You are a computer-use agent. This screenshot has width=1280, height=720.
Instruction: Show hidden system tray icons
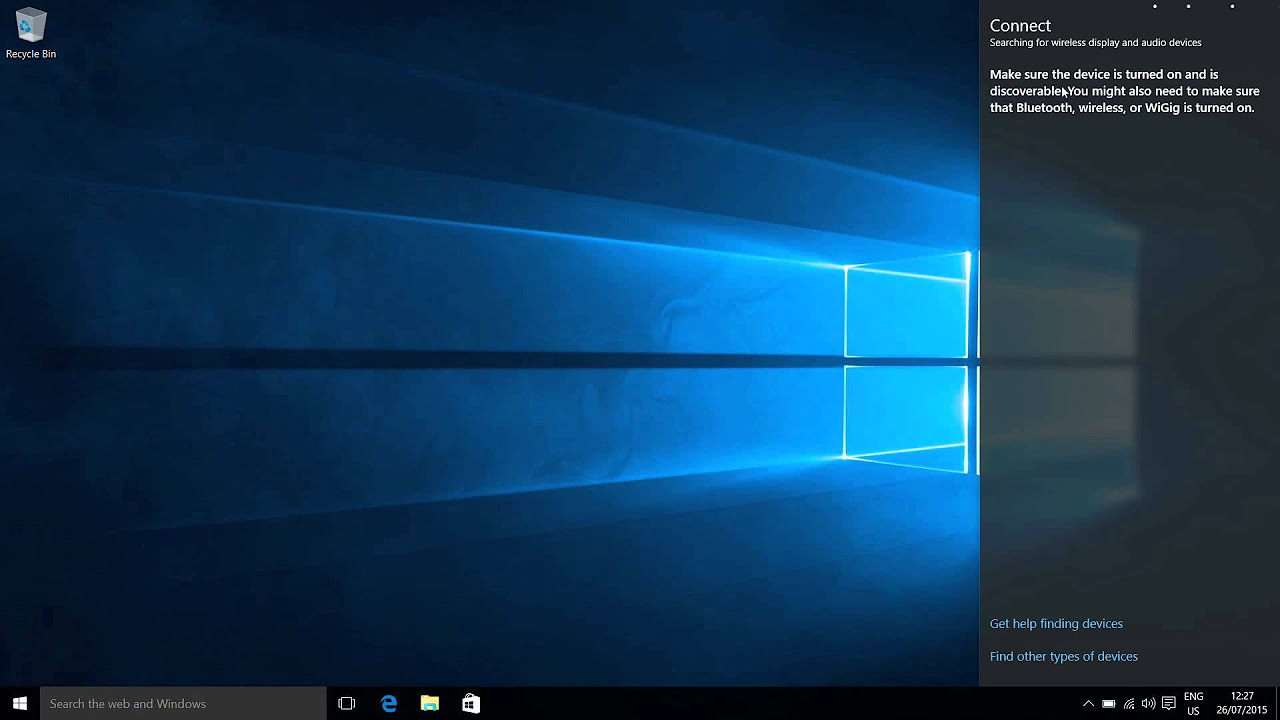click(1088, 704)
